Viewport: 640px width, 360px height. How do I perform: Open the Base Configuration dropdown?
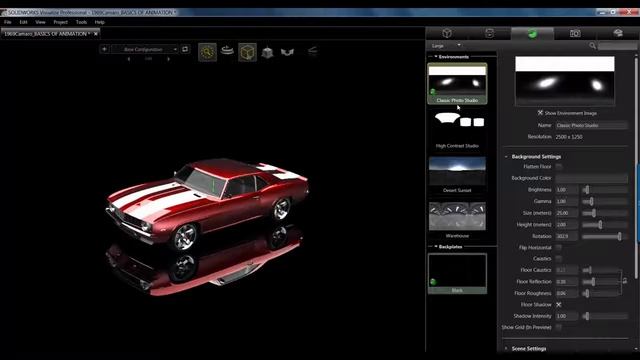145,49
